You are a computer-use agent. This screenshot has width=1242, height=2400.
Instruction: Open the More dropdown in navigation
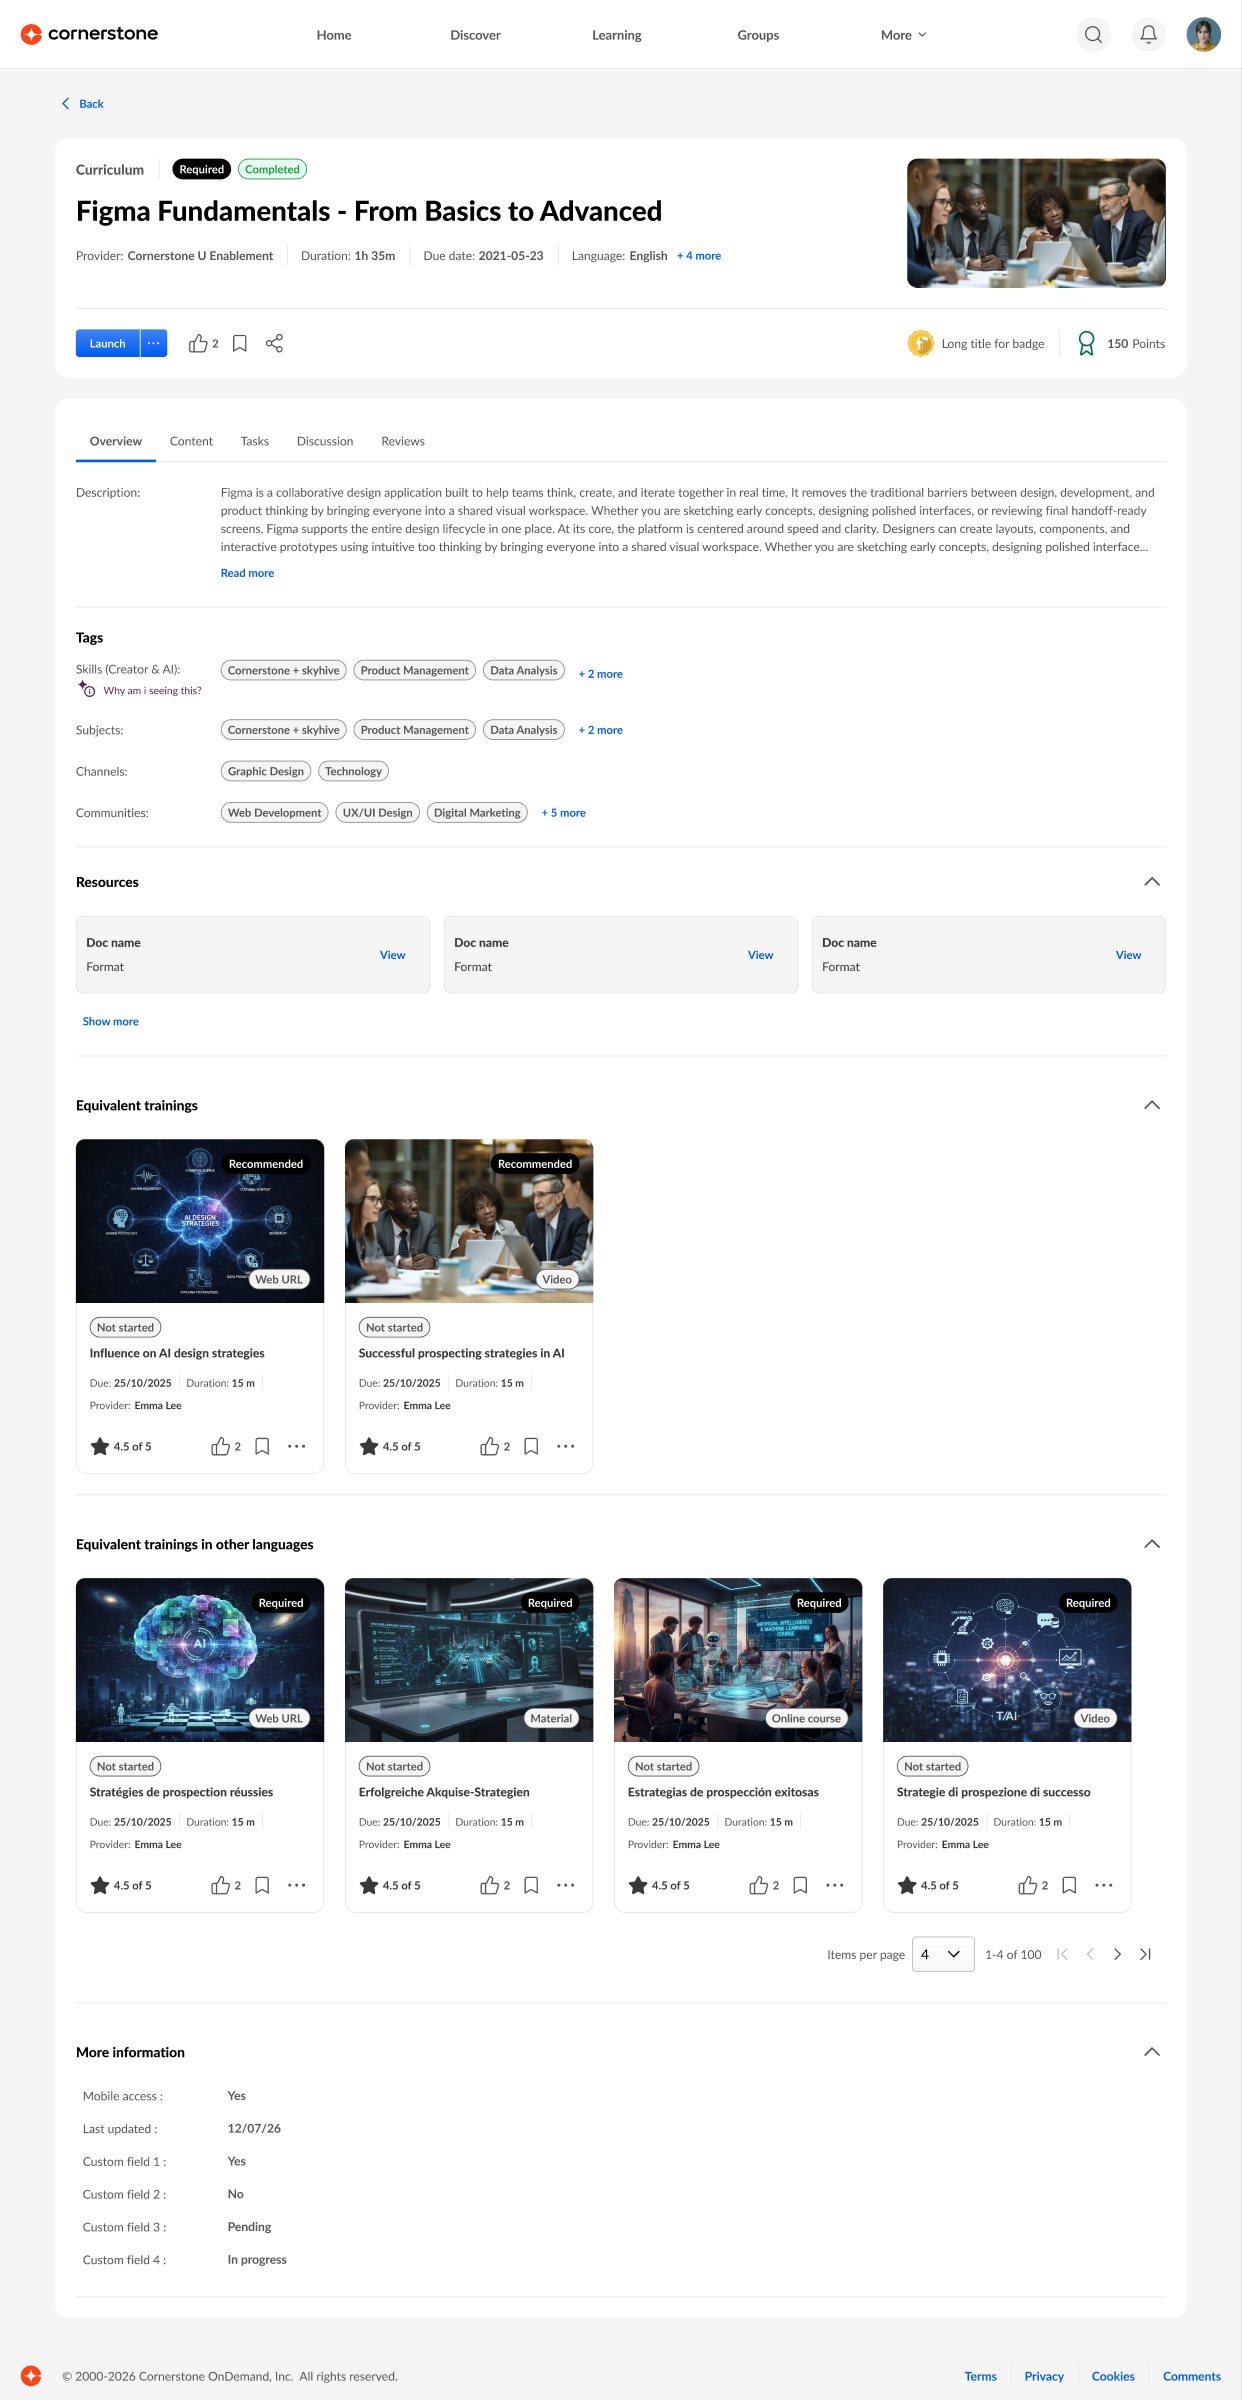tap(903, 35)
